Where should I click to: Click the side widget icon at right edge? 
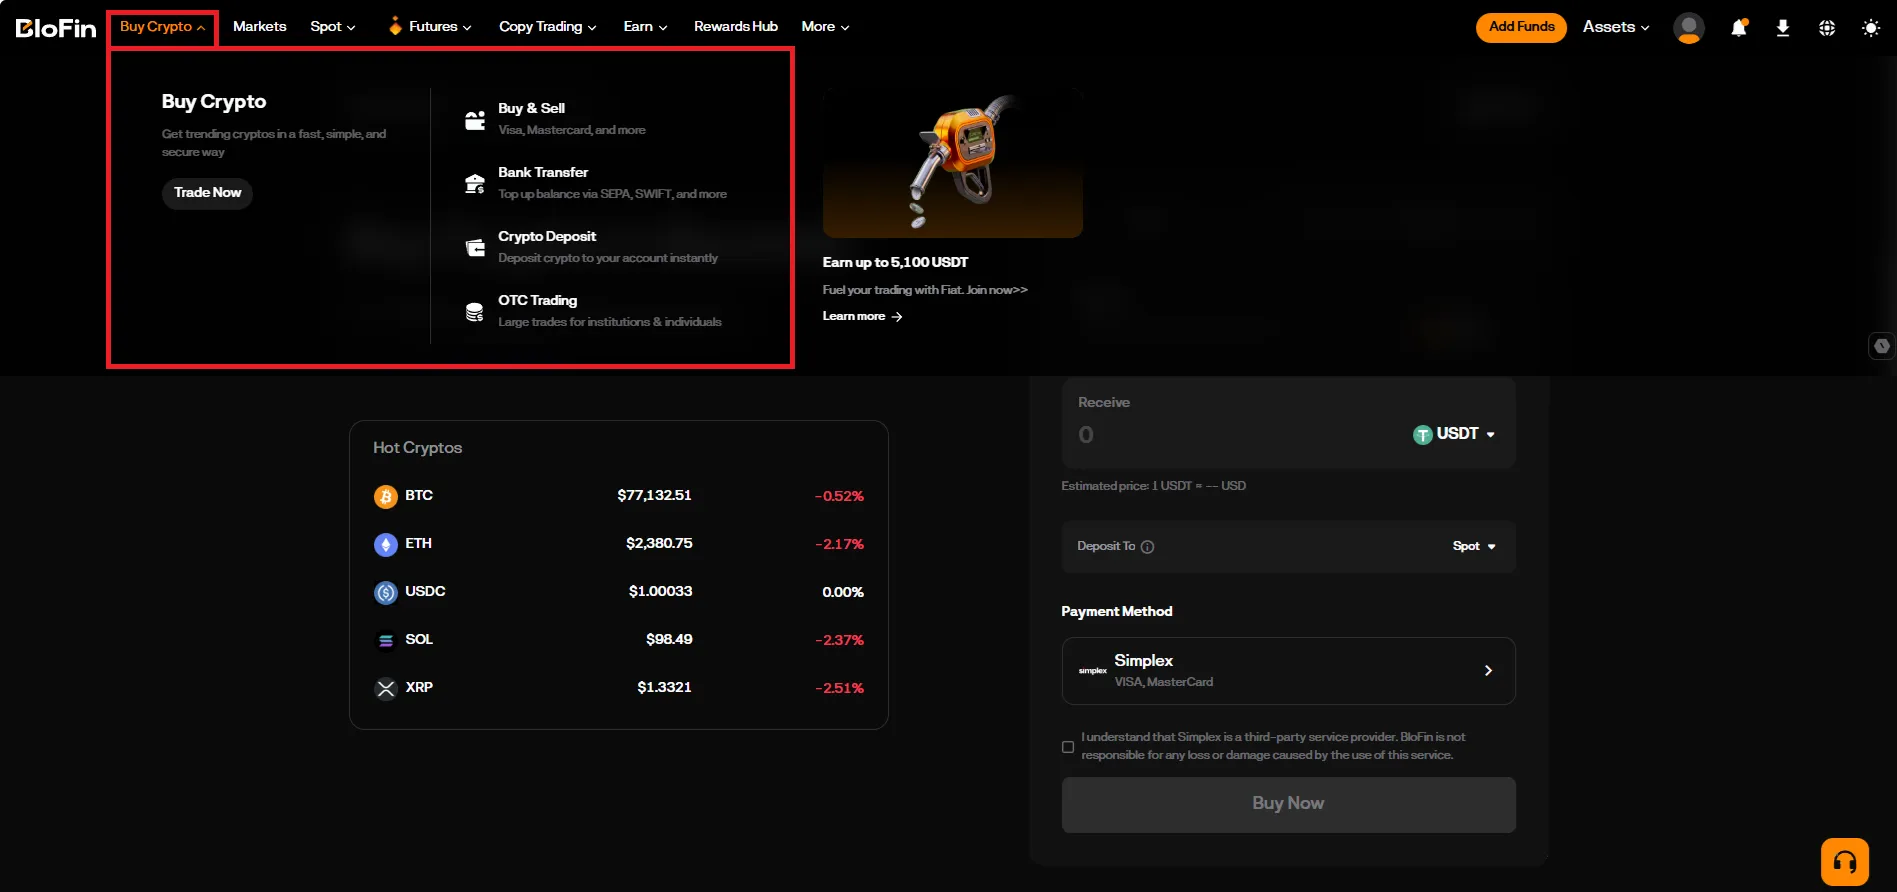tap(1882, 346)
